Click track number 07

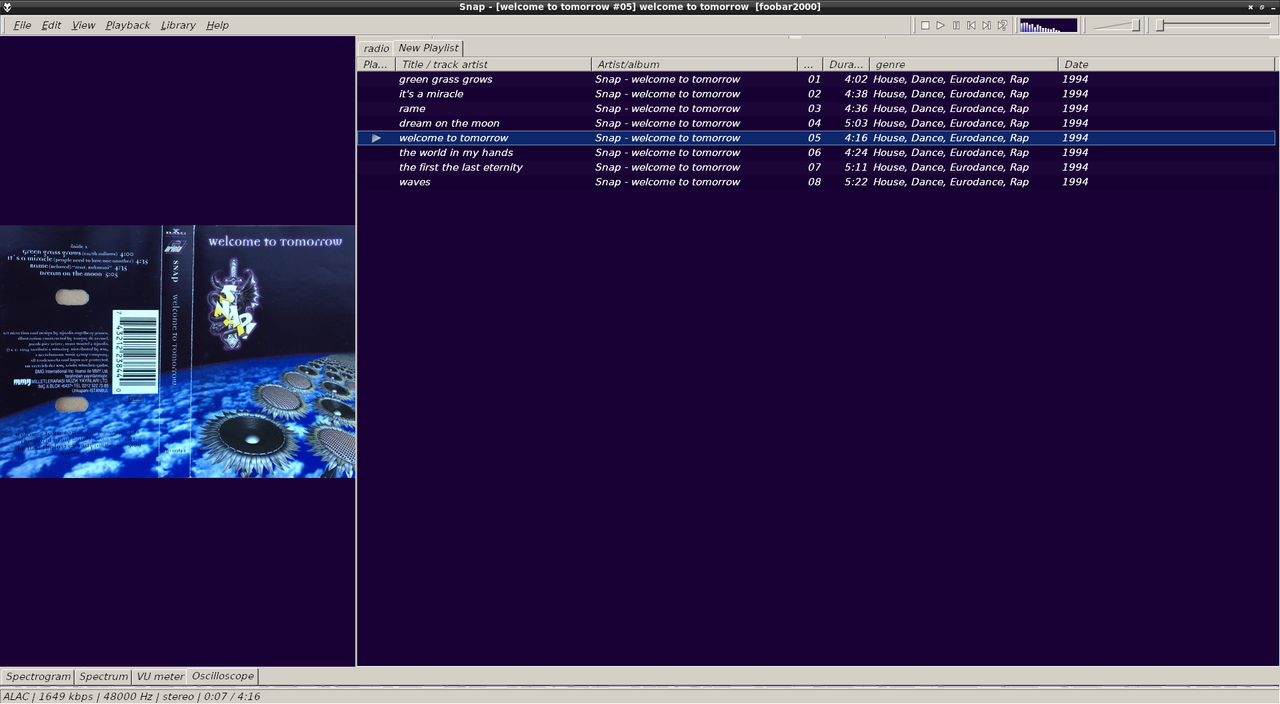(814, 167)
